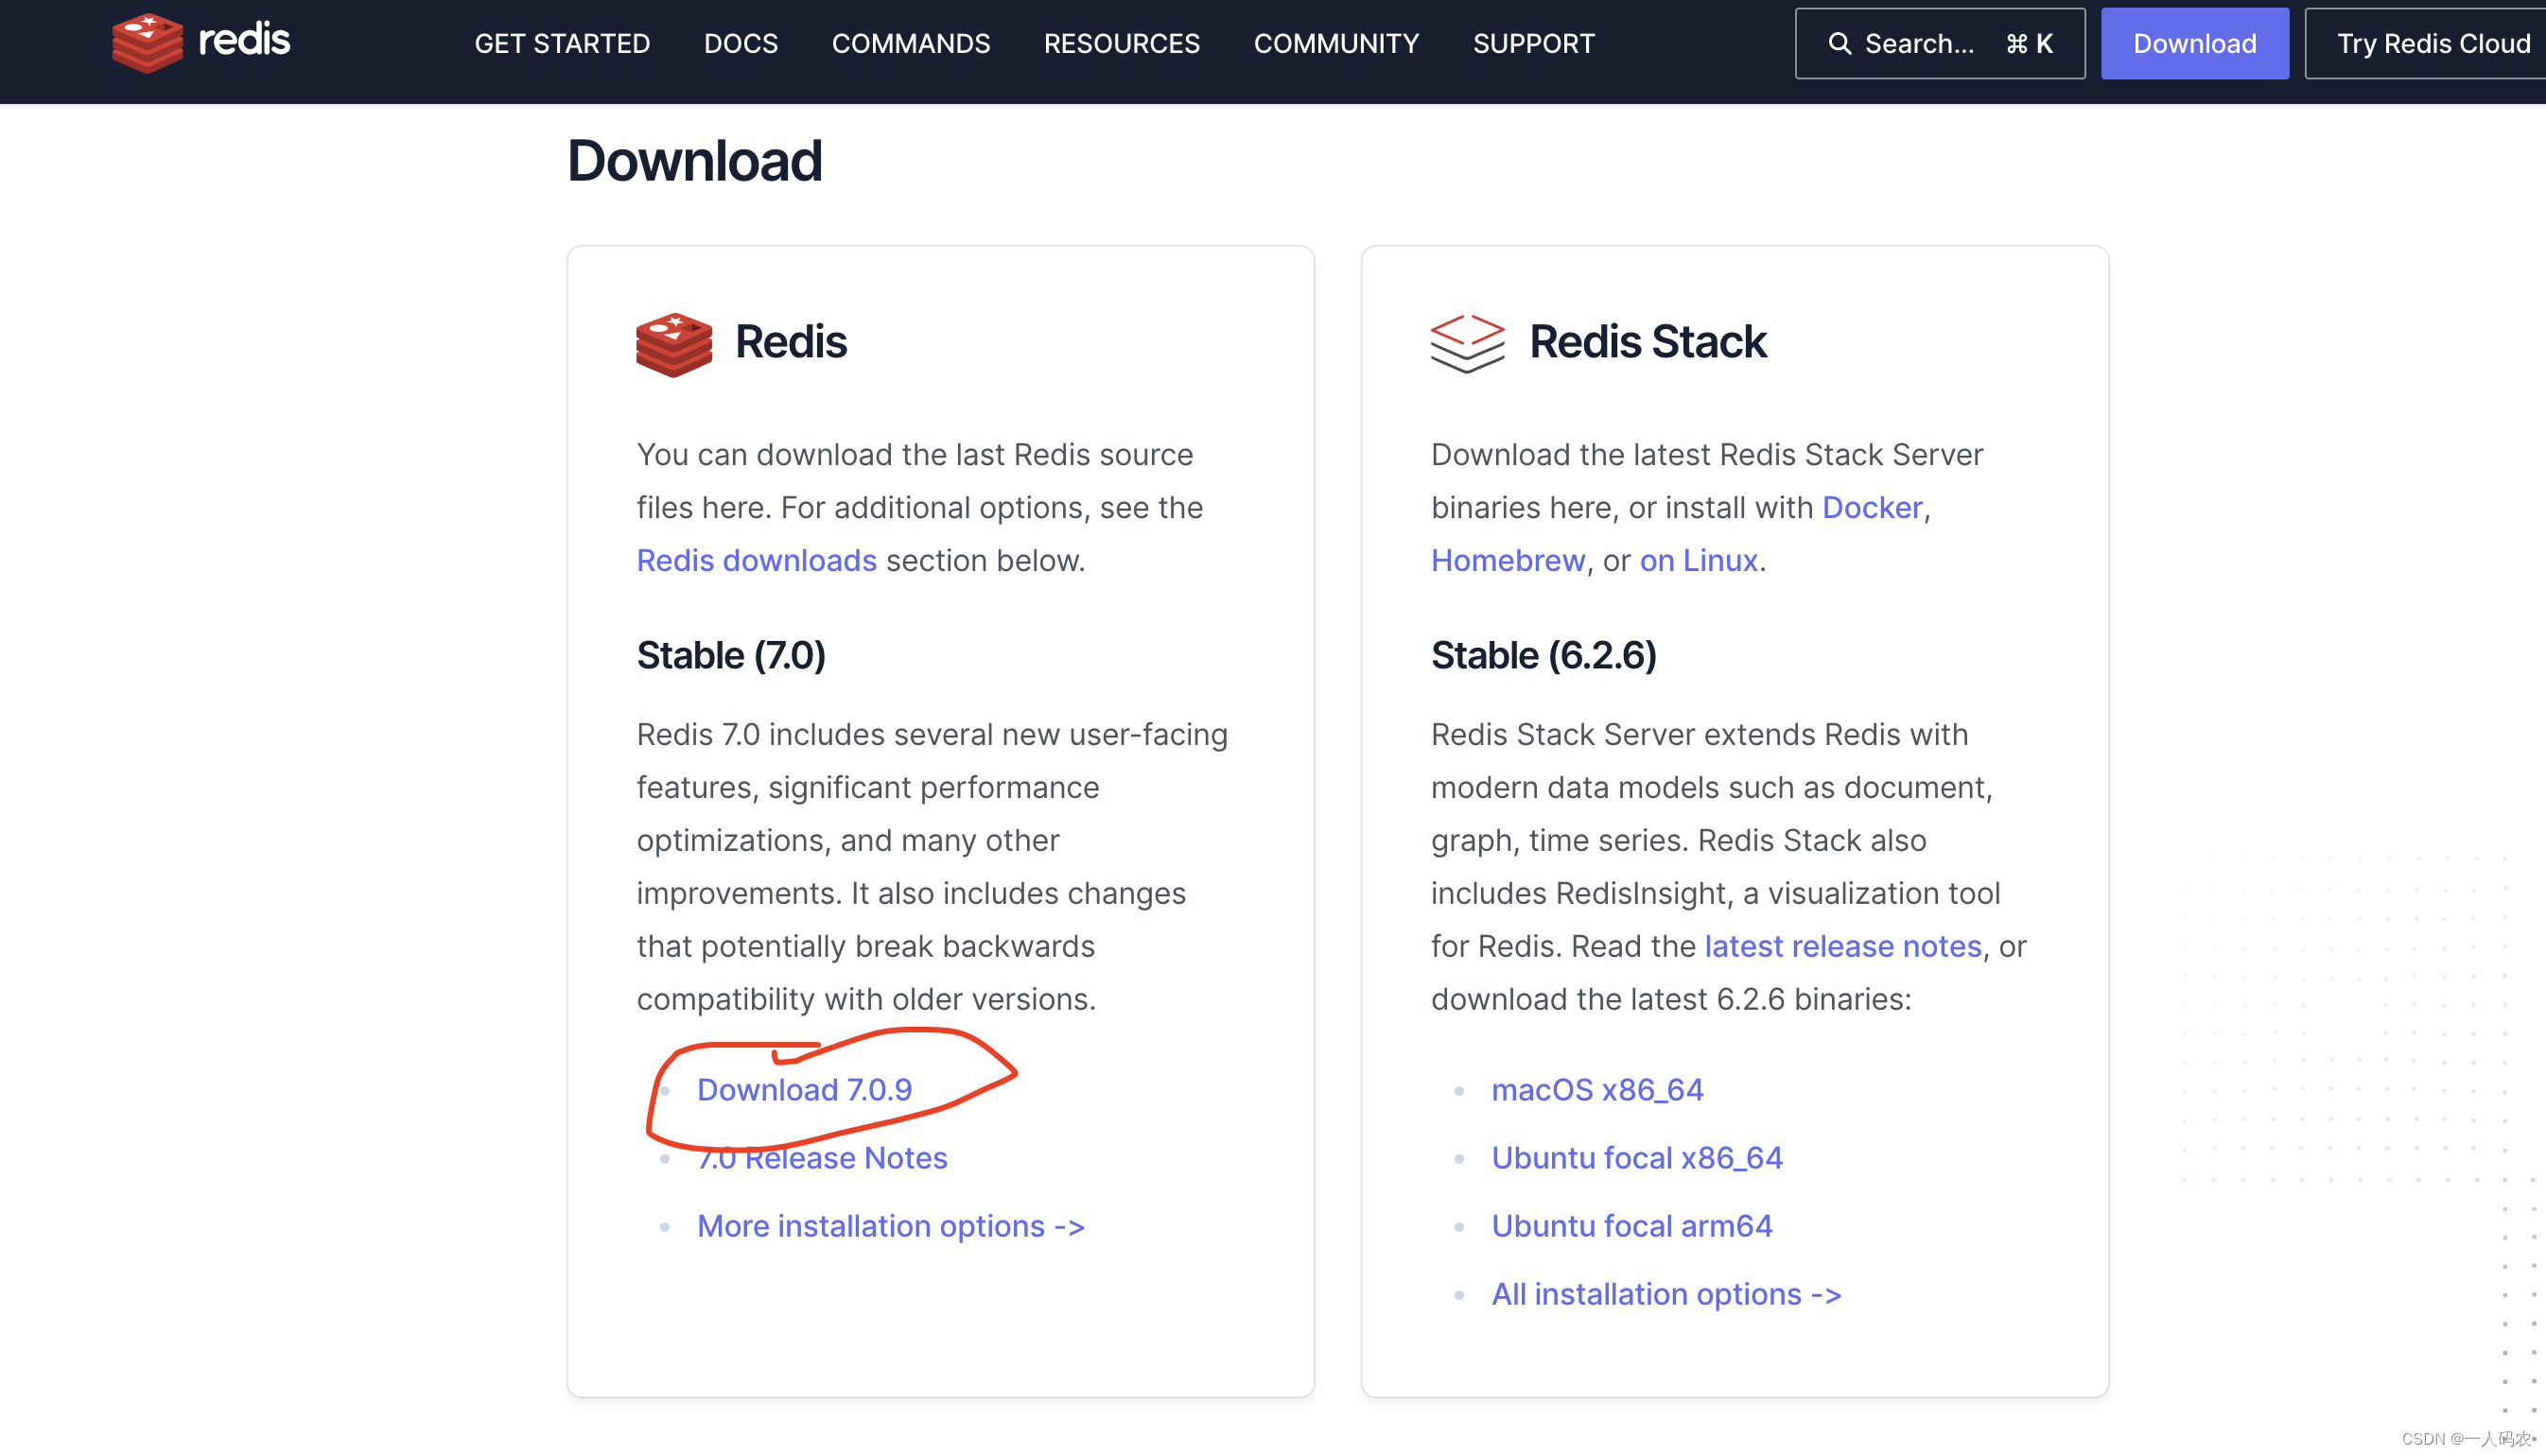The width and height of the screenshot is (2546, 1456).
Task: Go to the COMMANDS page
Action: pos(910,43)
